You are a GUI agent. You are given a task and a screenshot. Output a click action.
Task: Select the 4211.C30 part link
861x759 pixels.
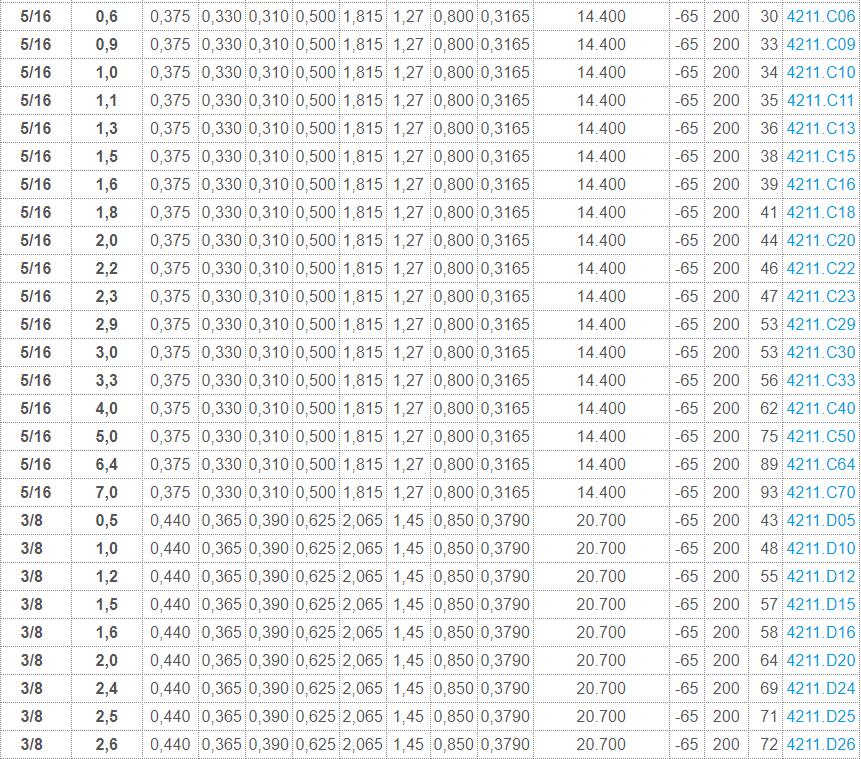820,353
